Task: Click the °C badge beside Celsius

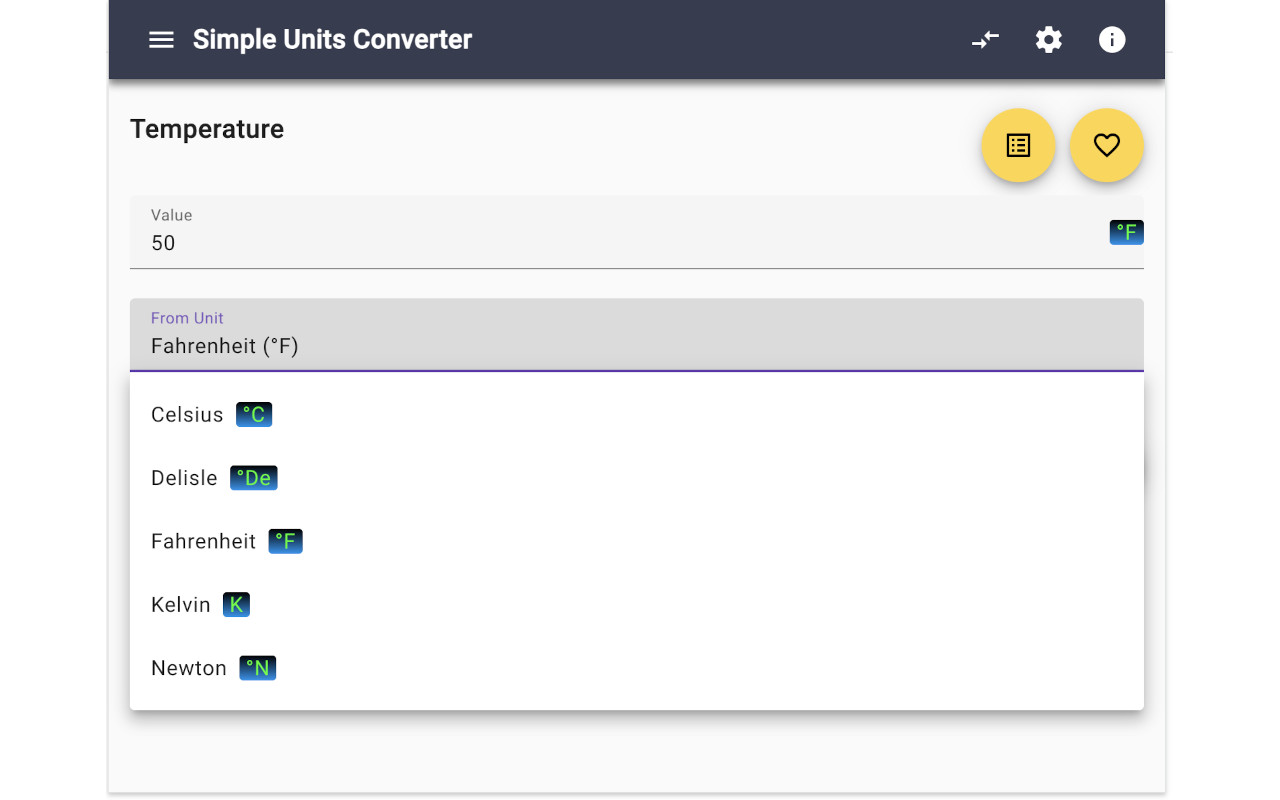Action: 253,414
